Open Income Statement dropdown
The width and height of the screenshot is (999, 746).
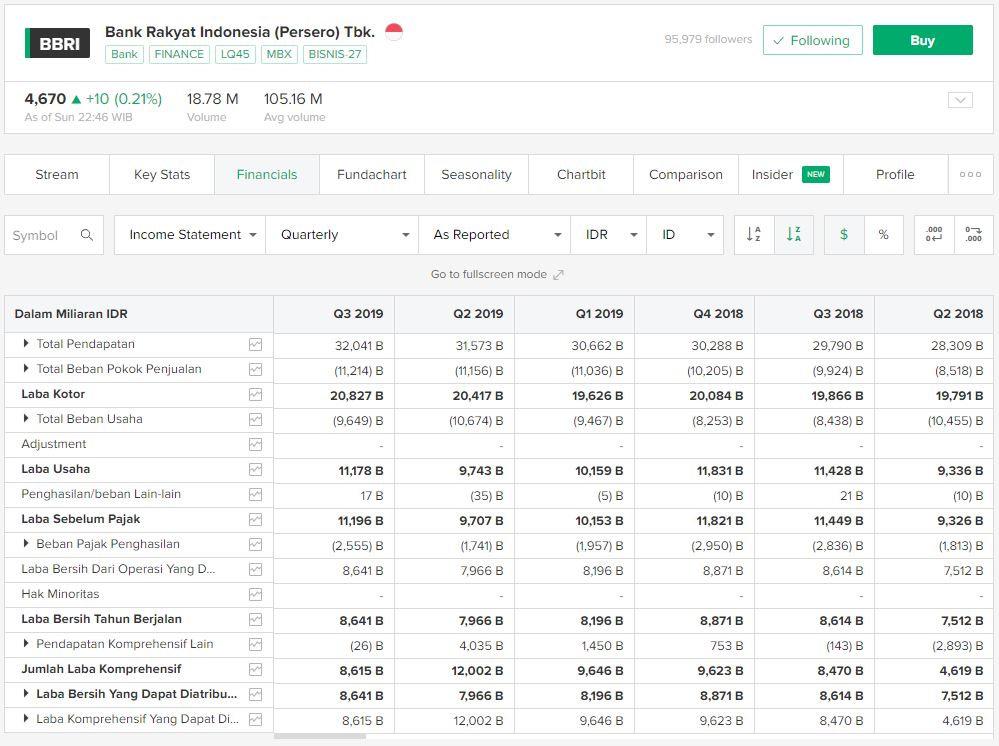190,234
